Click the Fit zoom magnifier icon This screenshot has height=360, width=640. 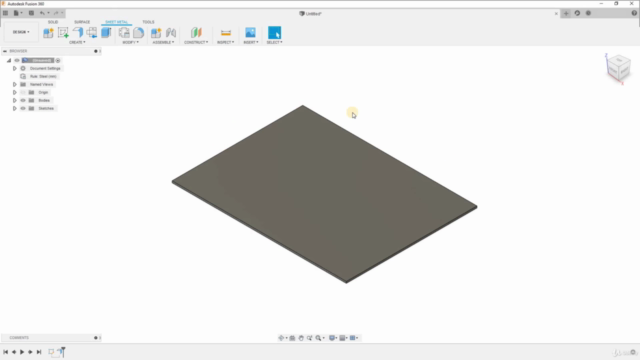pyautogui.click(x=318, y=338)
